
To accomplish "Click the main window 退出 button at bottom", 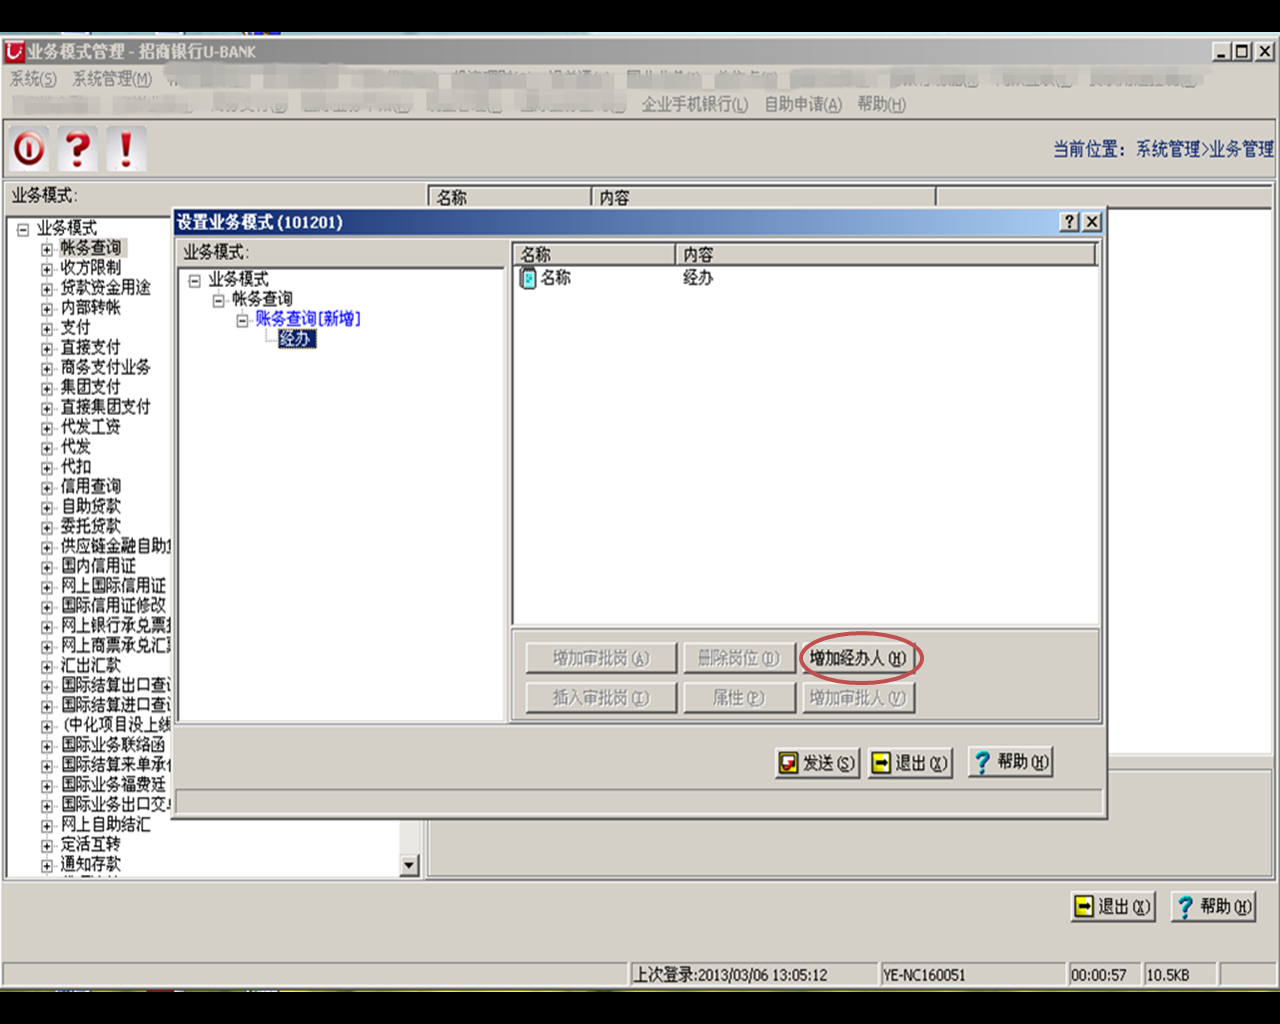I will pos(1113,907).
